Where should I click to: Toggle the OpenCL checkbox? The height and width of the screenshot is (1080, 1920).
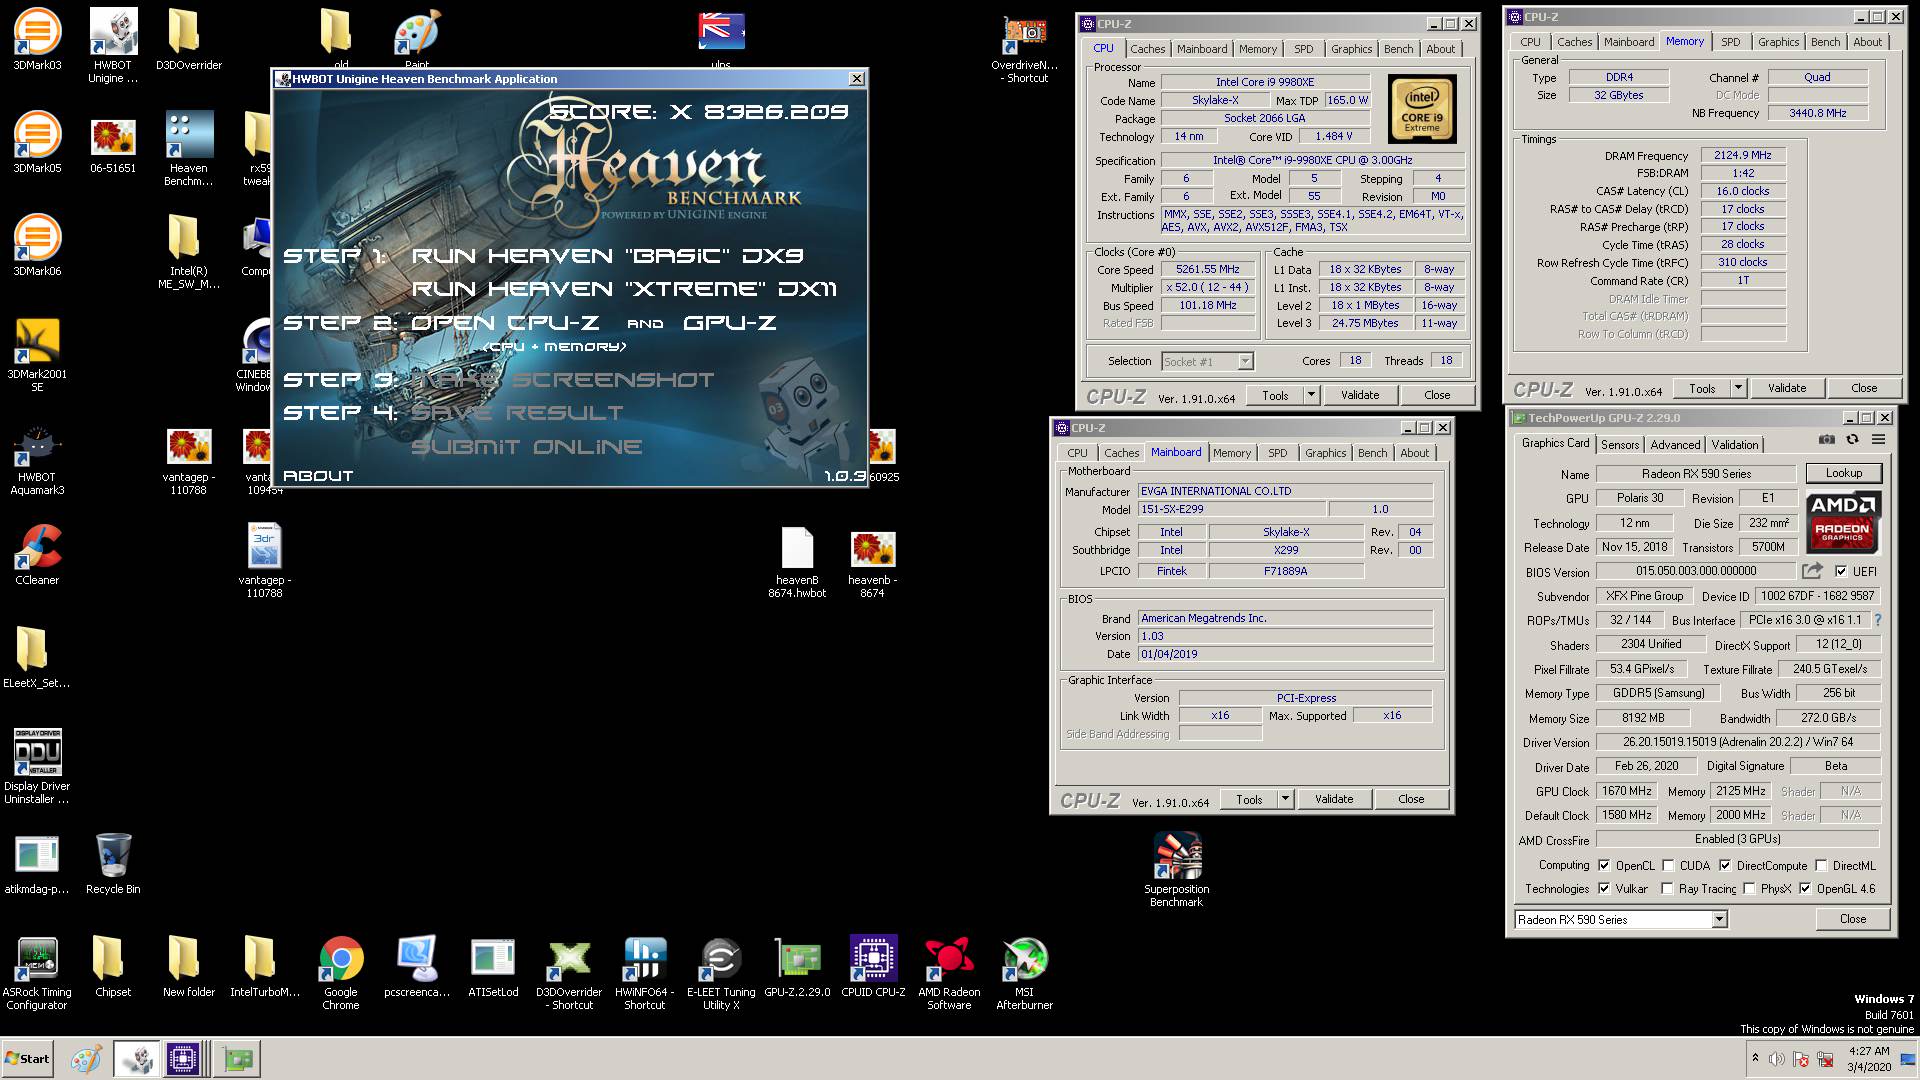(1604, 866)
